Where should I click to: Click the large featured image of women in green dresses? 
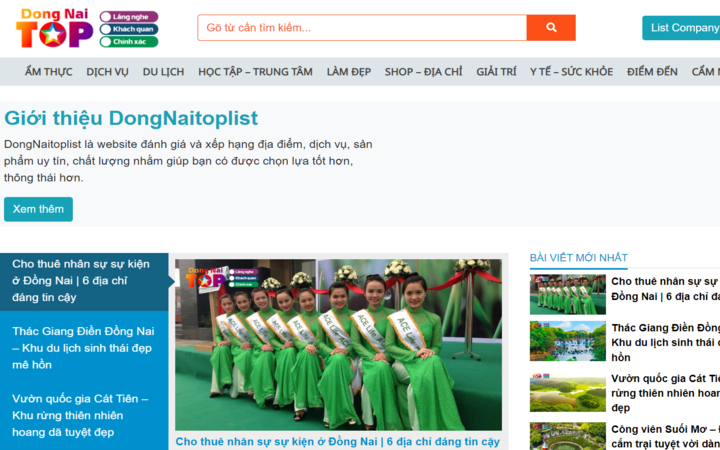[338, 344]
